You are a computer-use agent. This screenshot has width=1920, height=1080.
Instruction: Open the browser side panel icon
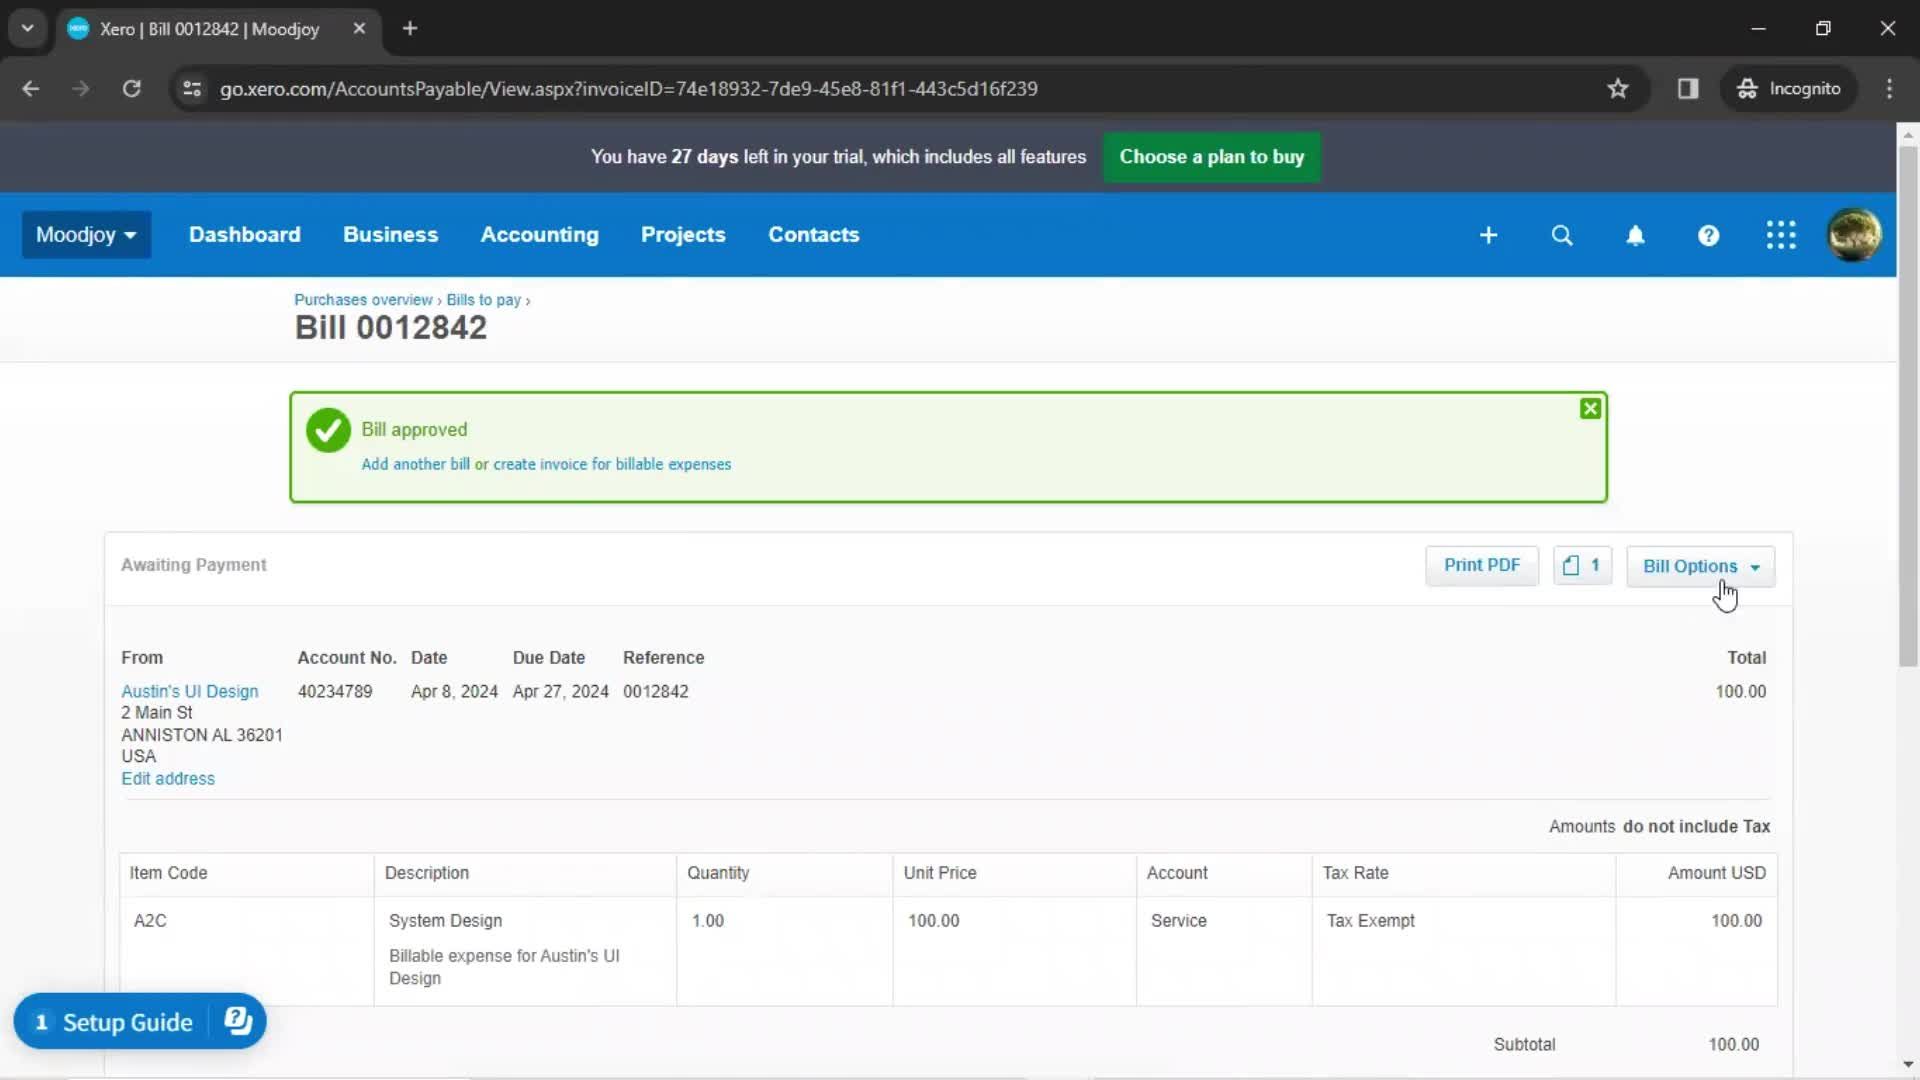1688,89
